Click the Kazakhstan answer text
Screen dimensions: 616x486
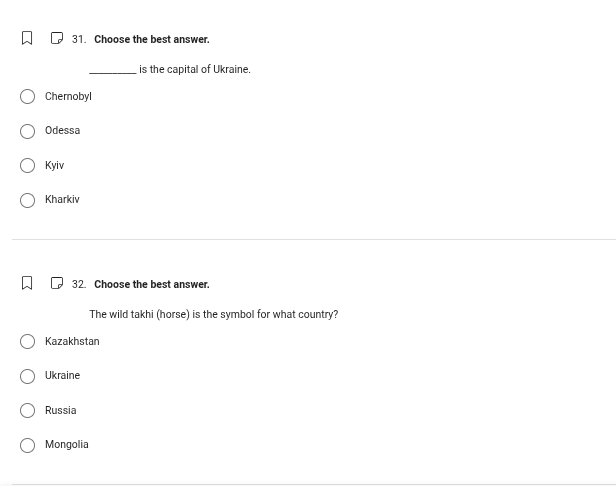click(x=72, y=342)
